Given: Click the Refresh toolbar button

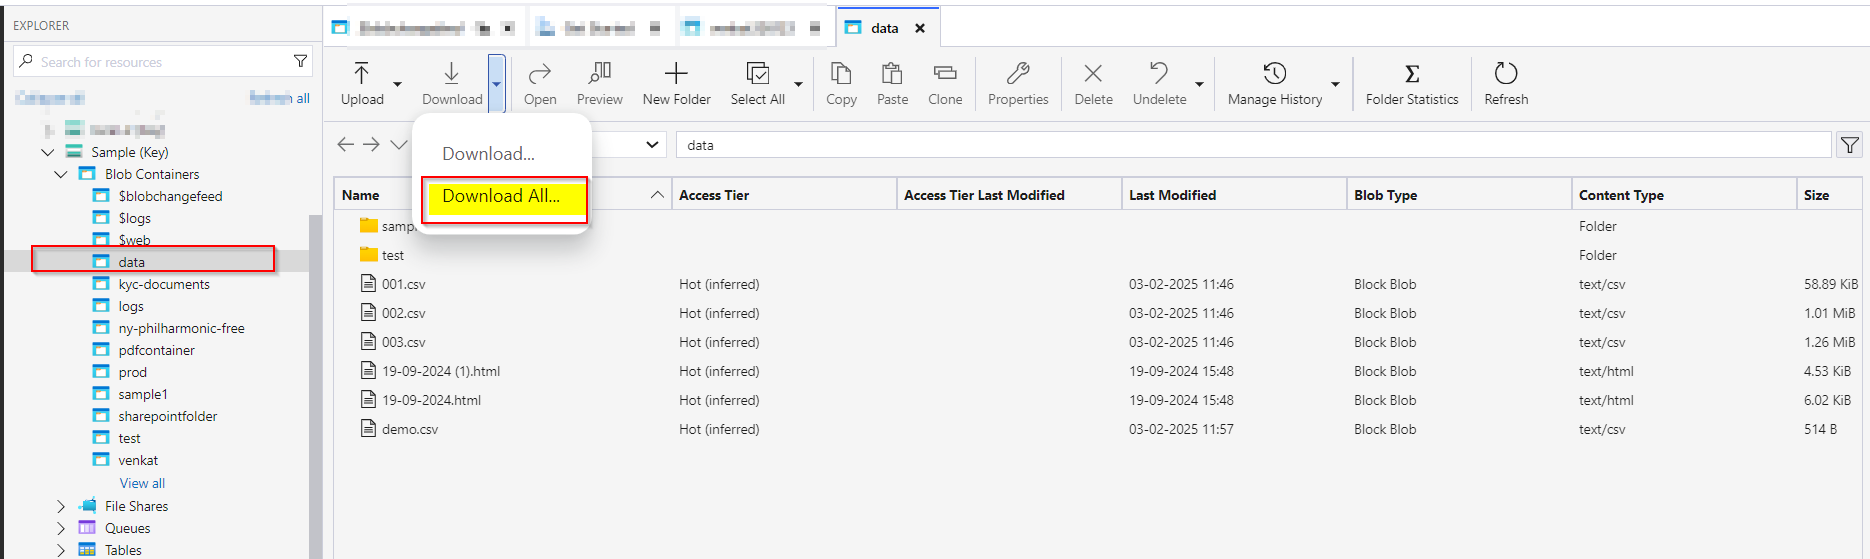Looking at the screenshot, I should point(1506,83).
